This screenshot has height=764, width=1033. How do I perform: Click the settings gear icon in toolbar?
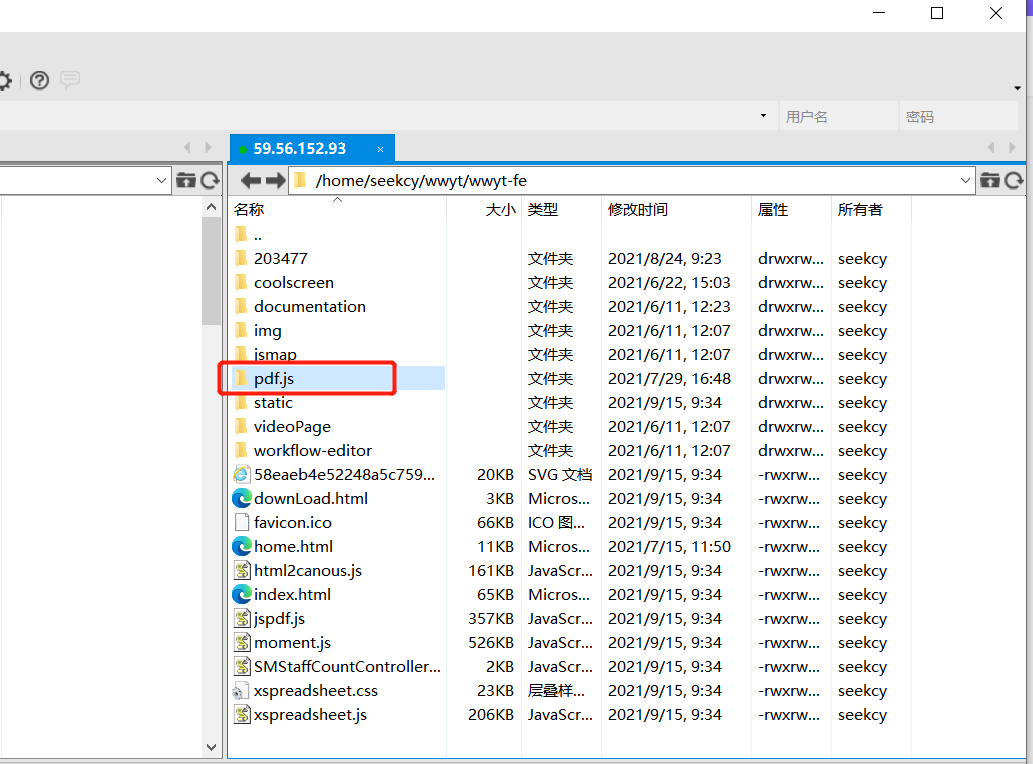pyautogui.click(x=5, y=81)
